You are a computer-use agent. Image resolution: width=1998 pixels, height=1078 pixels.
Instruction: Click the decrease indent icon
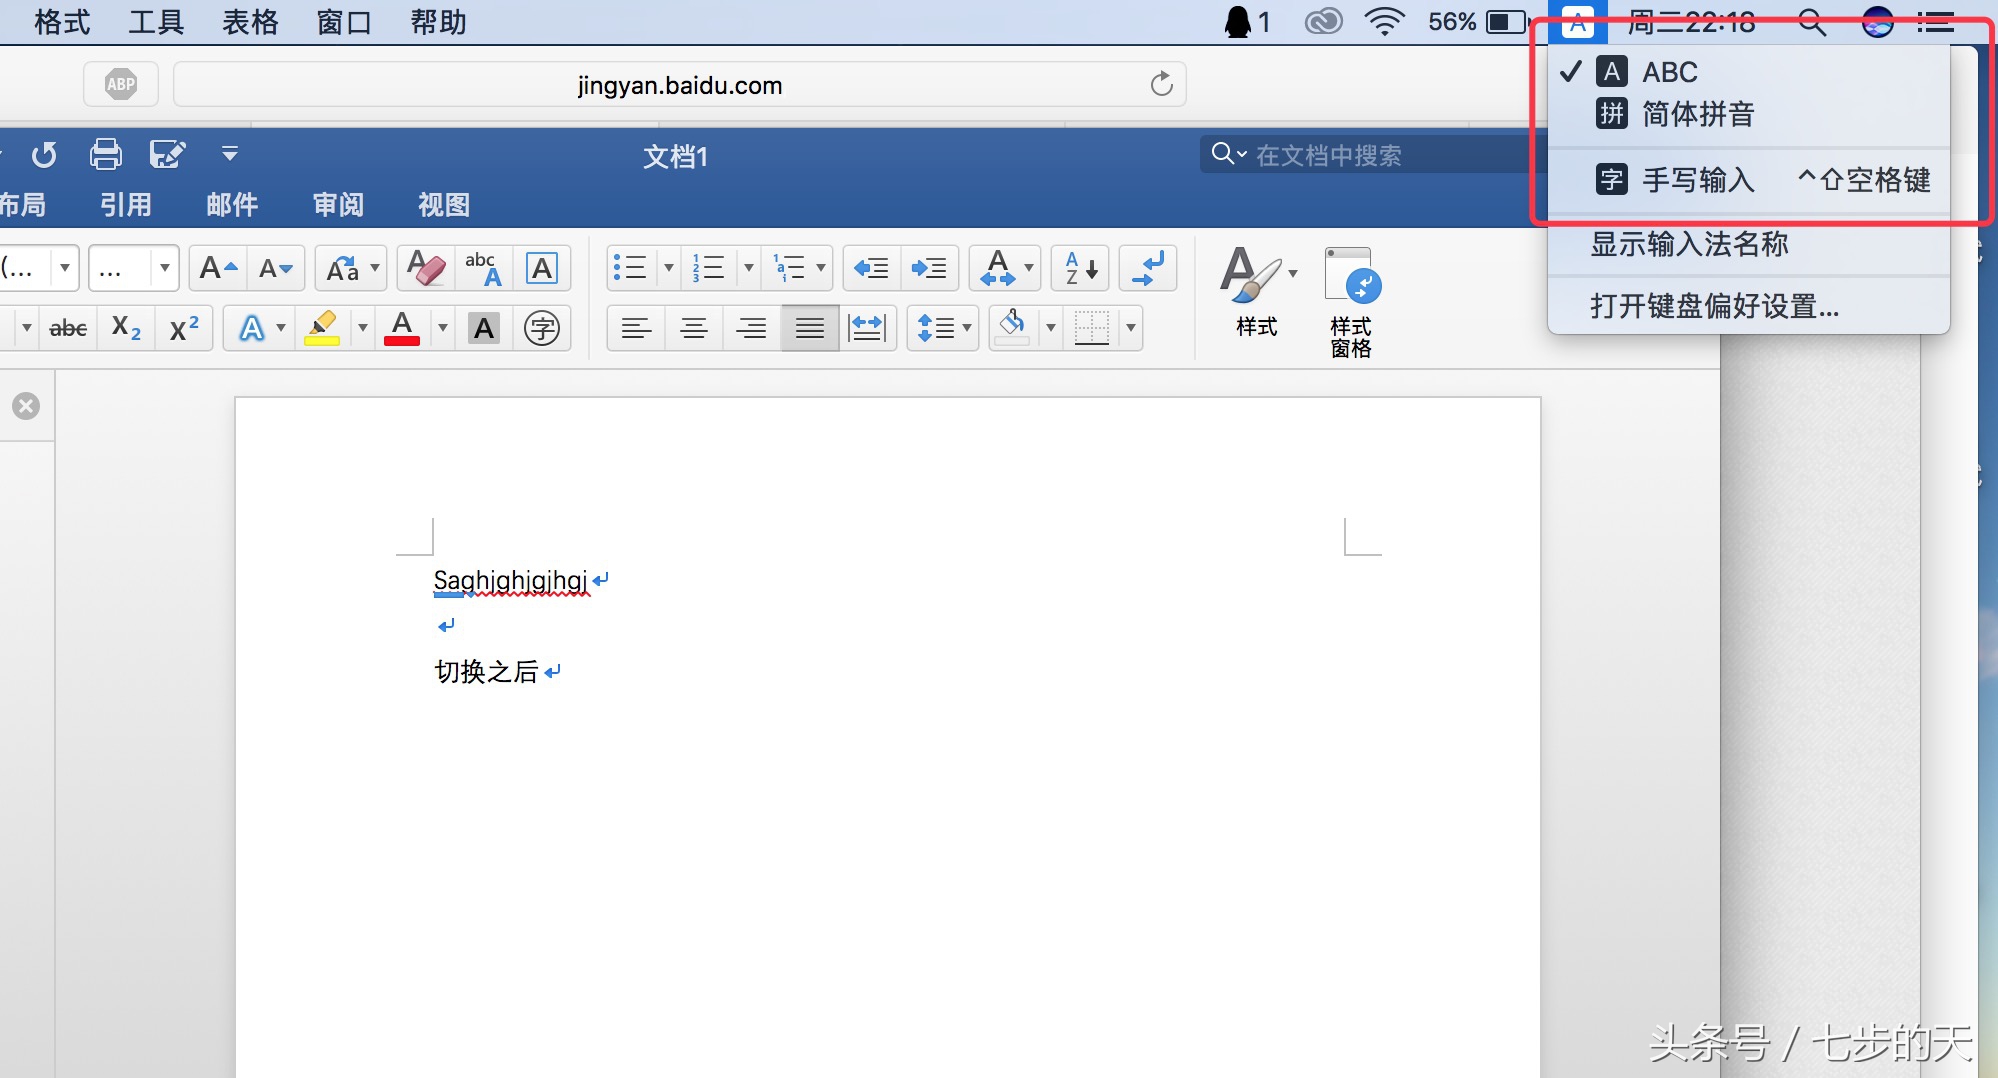[871, 268]
